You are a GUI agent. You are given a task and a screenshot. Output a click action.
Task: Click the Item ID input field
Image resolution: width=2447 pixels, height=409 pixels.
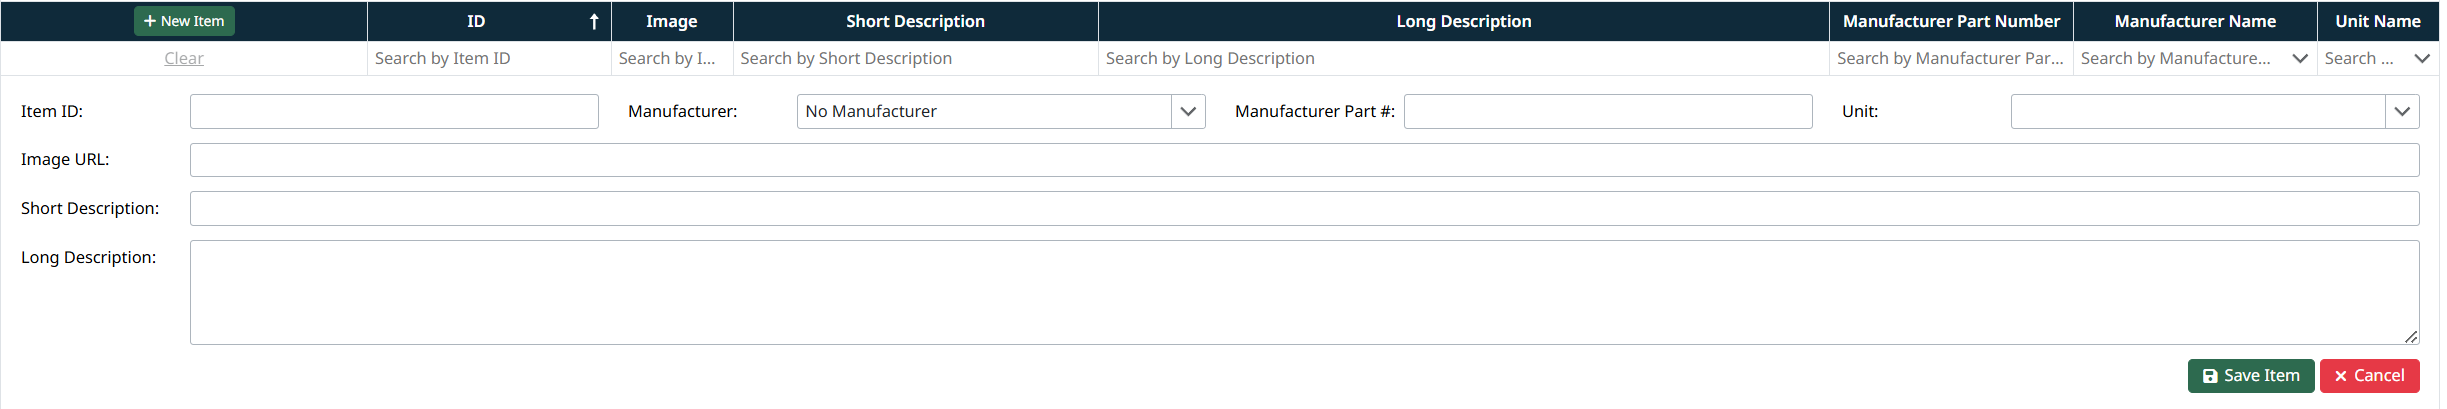tap(394, 111)
